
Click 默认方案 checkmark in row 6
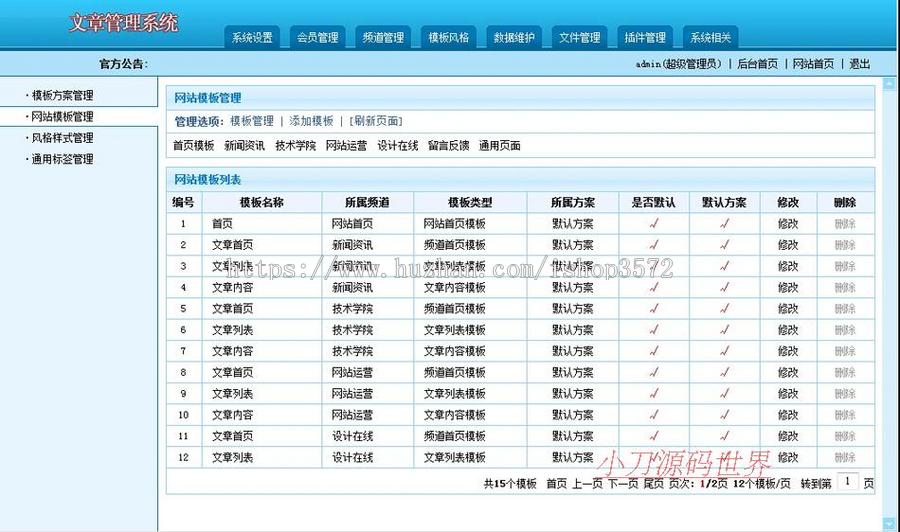pyautogui.click(x=724, y=330)
